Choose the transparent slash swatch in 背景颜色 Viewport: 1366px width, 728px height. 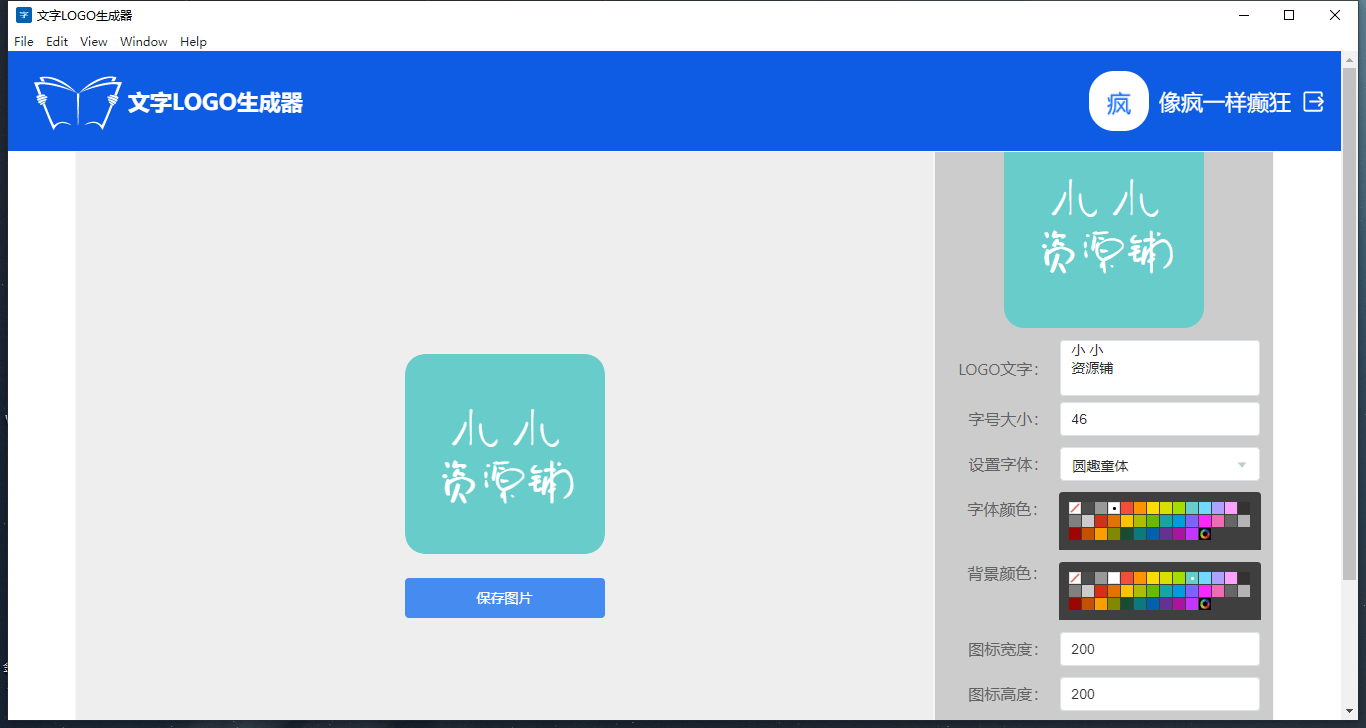[1075, 578]
